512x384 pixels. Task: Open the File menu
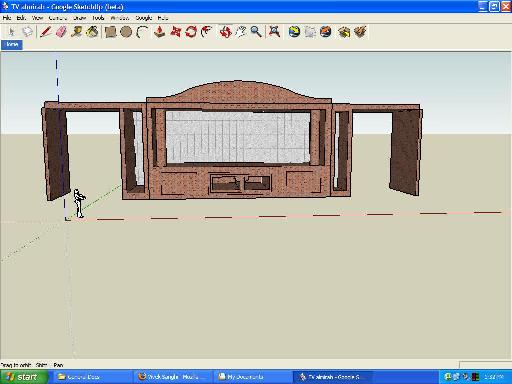coord(7,18)
